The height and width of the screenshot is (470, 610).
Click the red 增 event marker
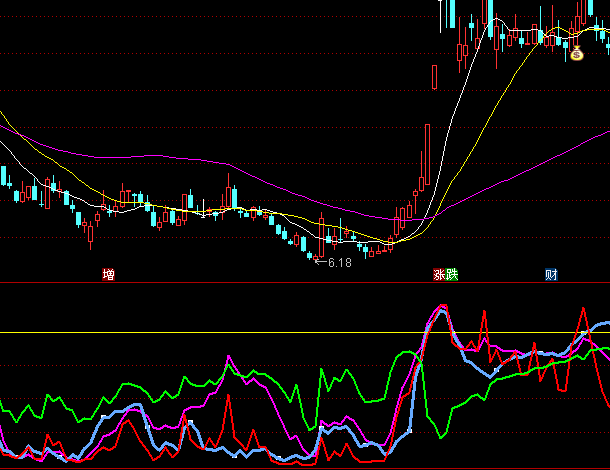[x=108, y=274]
